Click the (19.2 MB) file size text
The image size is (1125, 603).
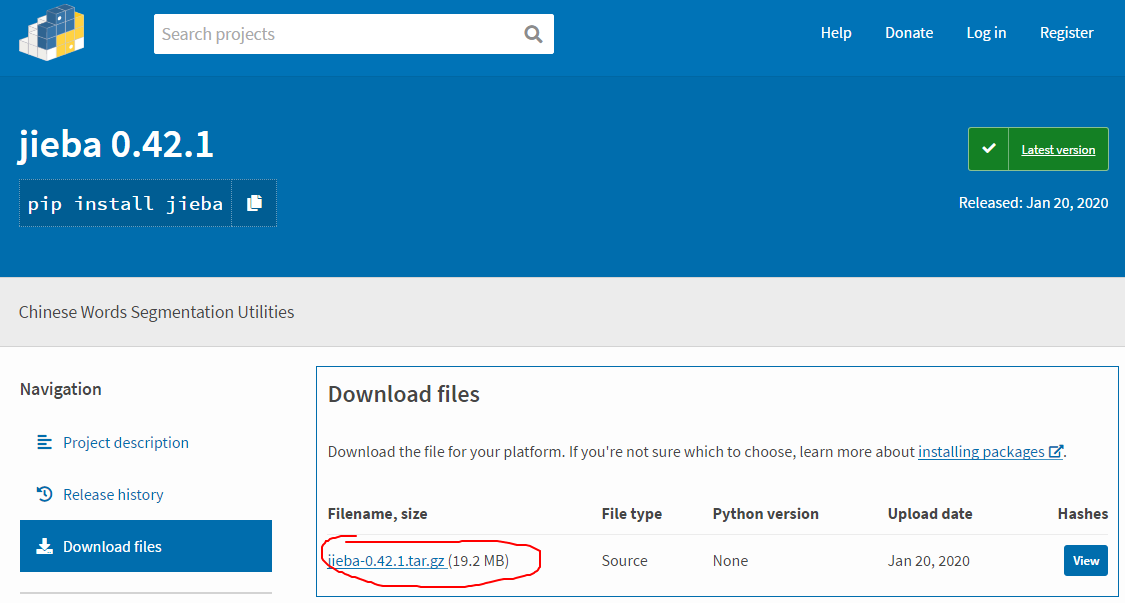[x=479, y=561]
